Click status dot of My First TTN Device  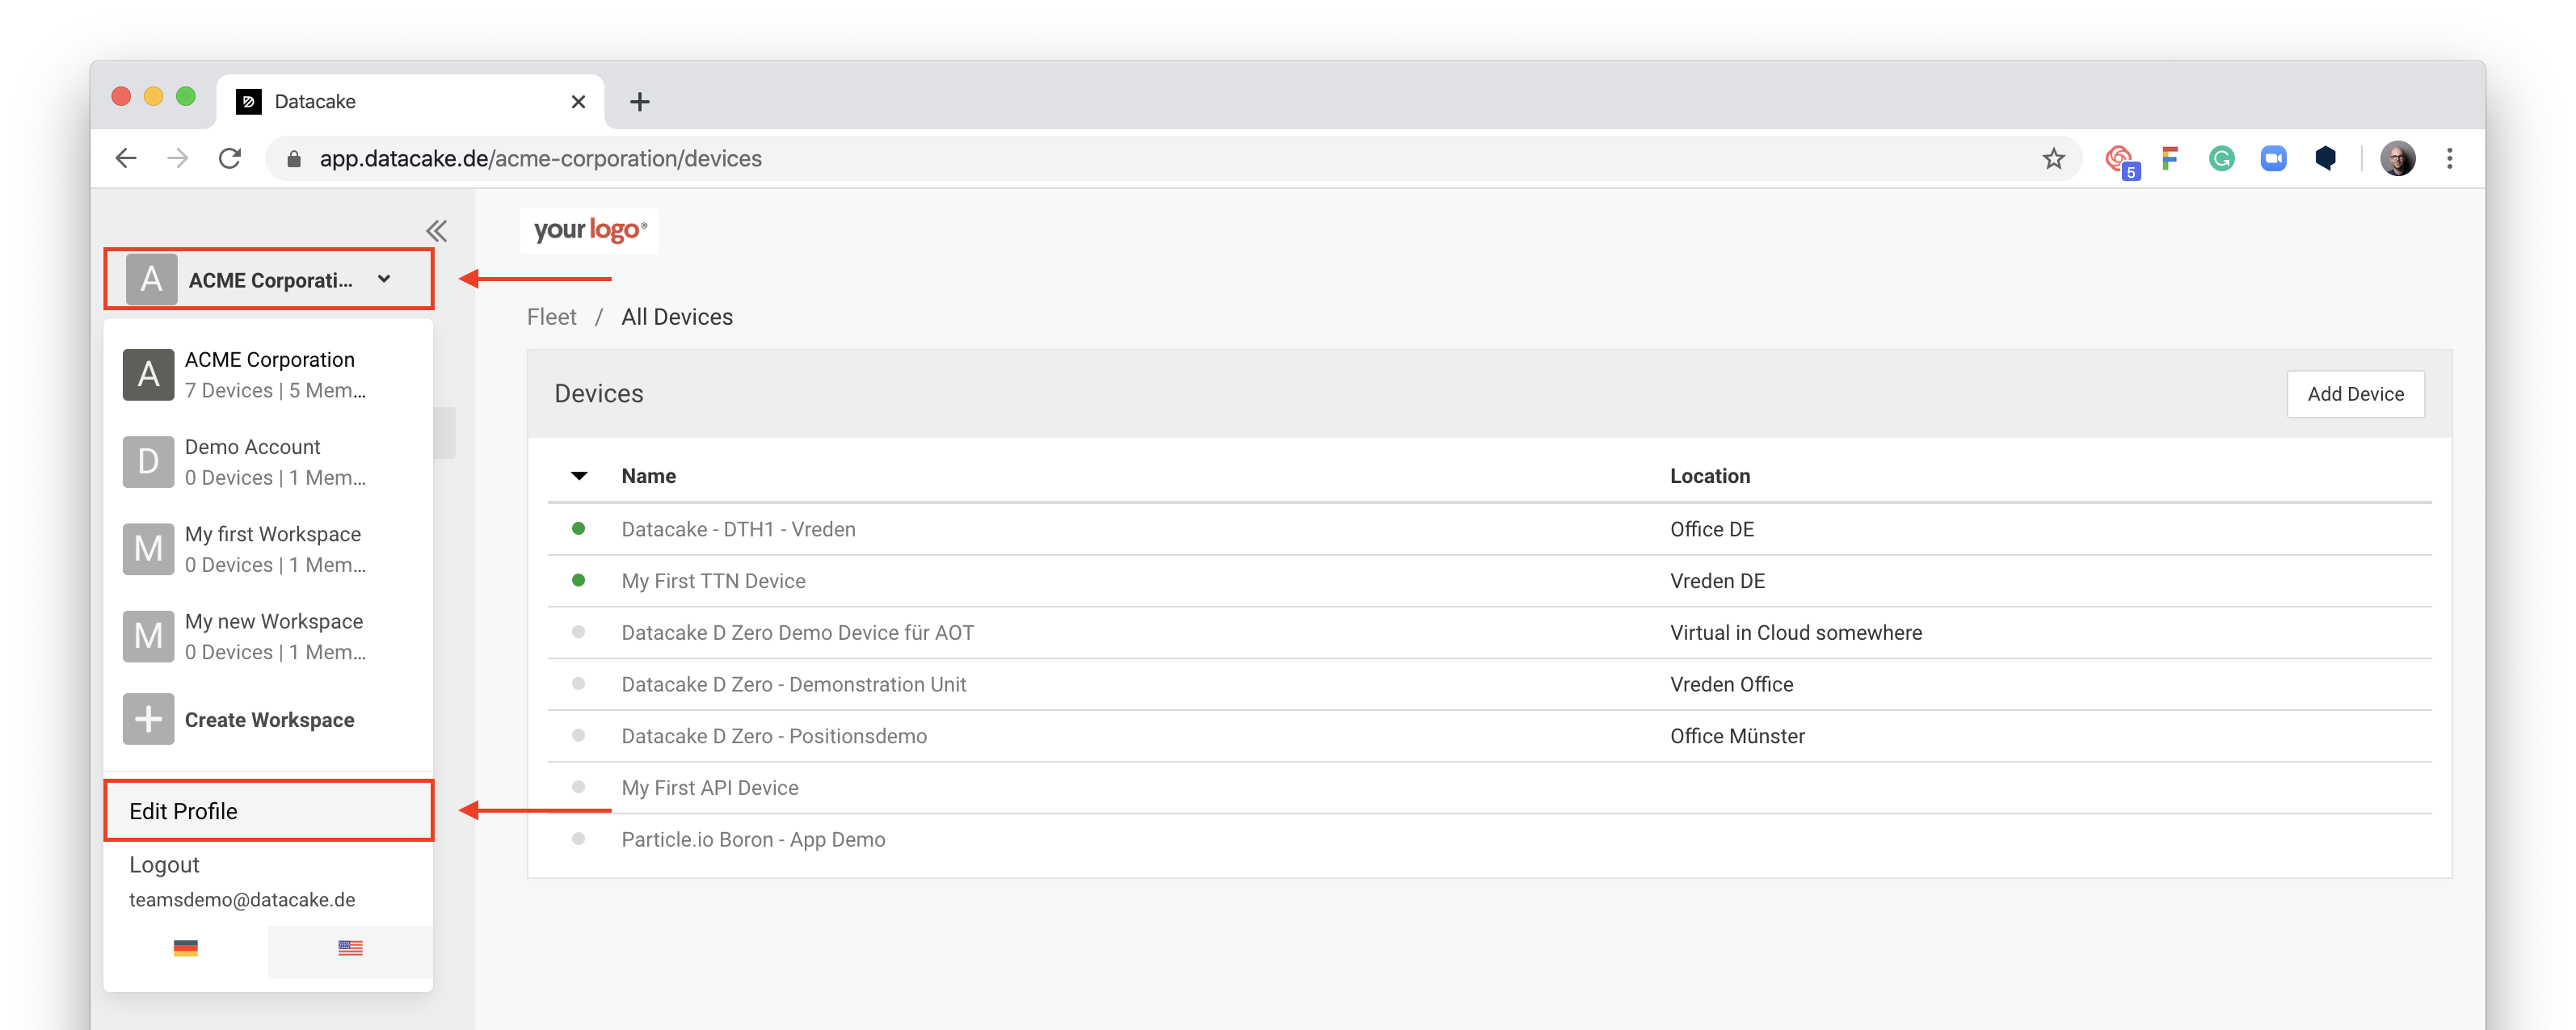click(x=578, y=580)
